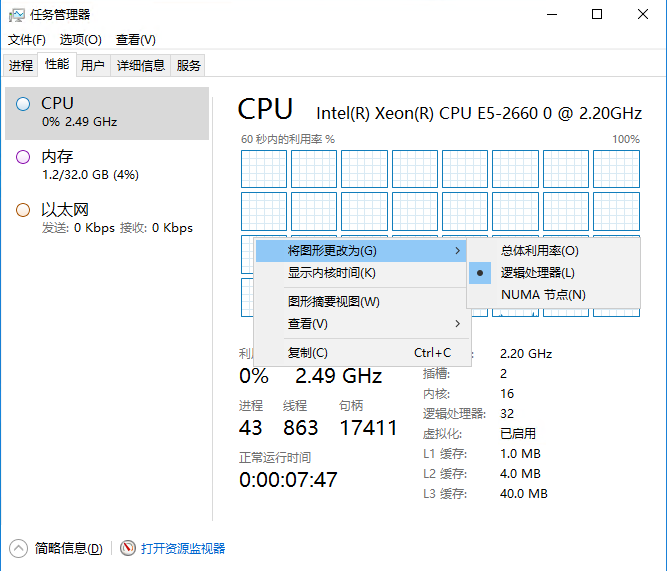Image resolution: width=667 pixels, height=571 pixels.
Task: Choose 显示内核时间(K) from context menu
Action: pyautogui.click(x=361, y=273)
